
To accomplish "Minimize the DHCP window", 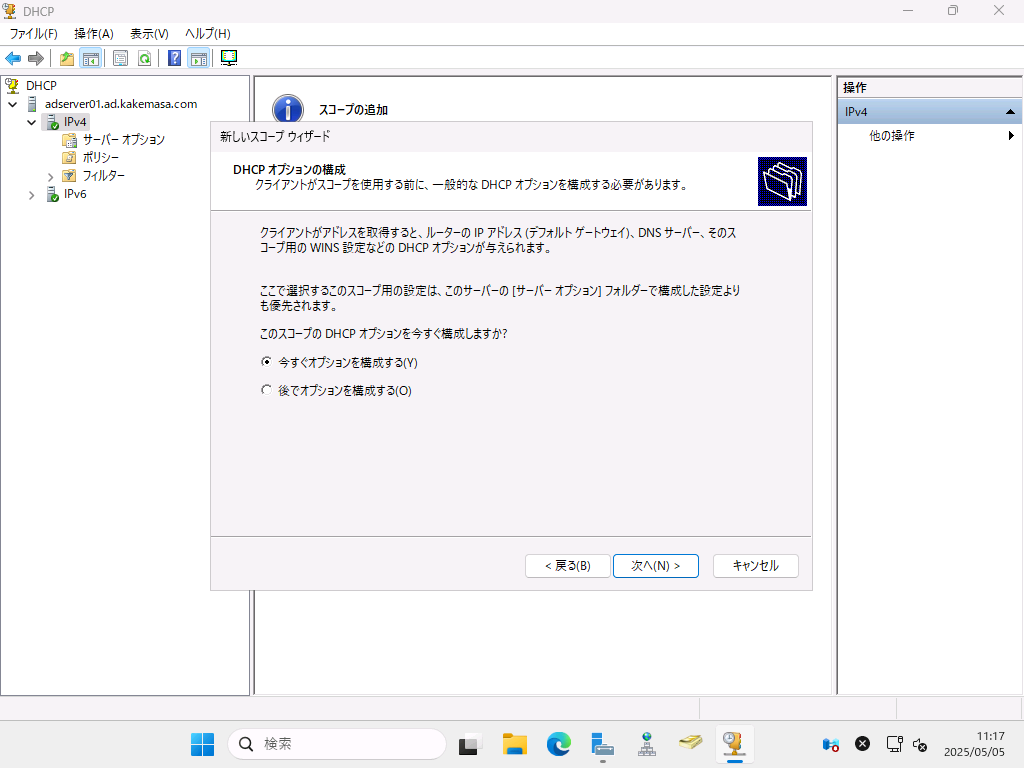I will tap(908, 10).
